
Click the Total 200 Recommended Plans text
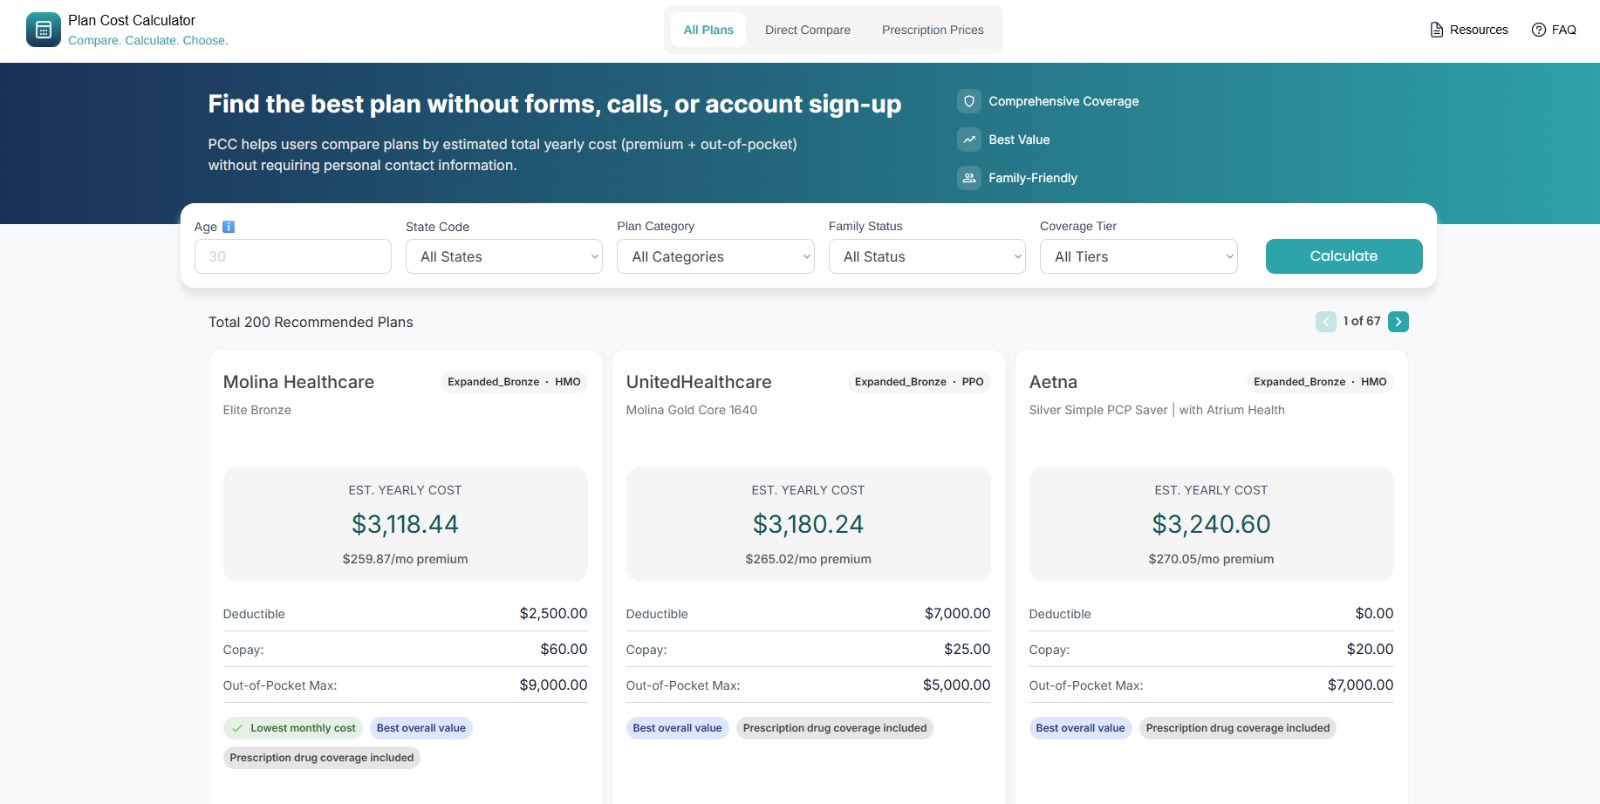pyautogui.click(x=311, y=322)
